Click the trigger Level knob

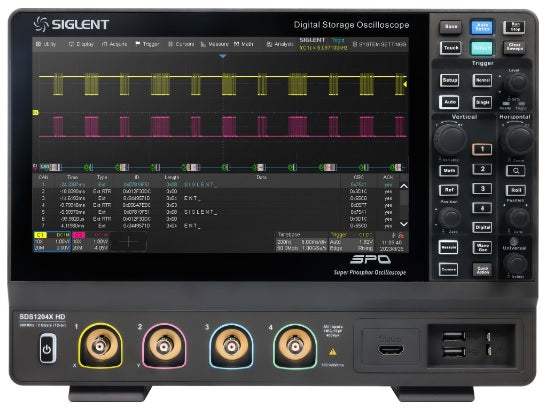[515, 83]
